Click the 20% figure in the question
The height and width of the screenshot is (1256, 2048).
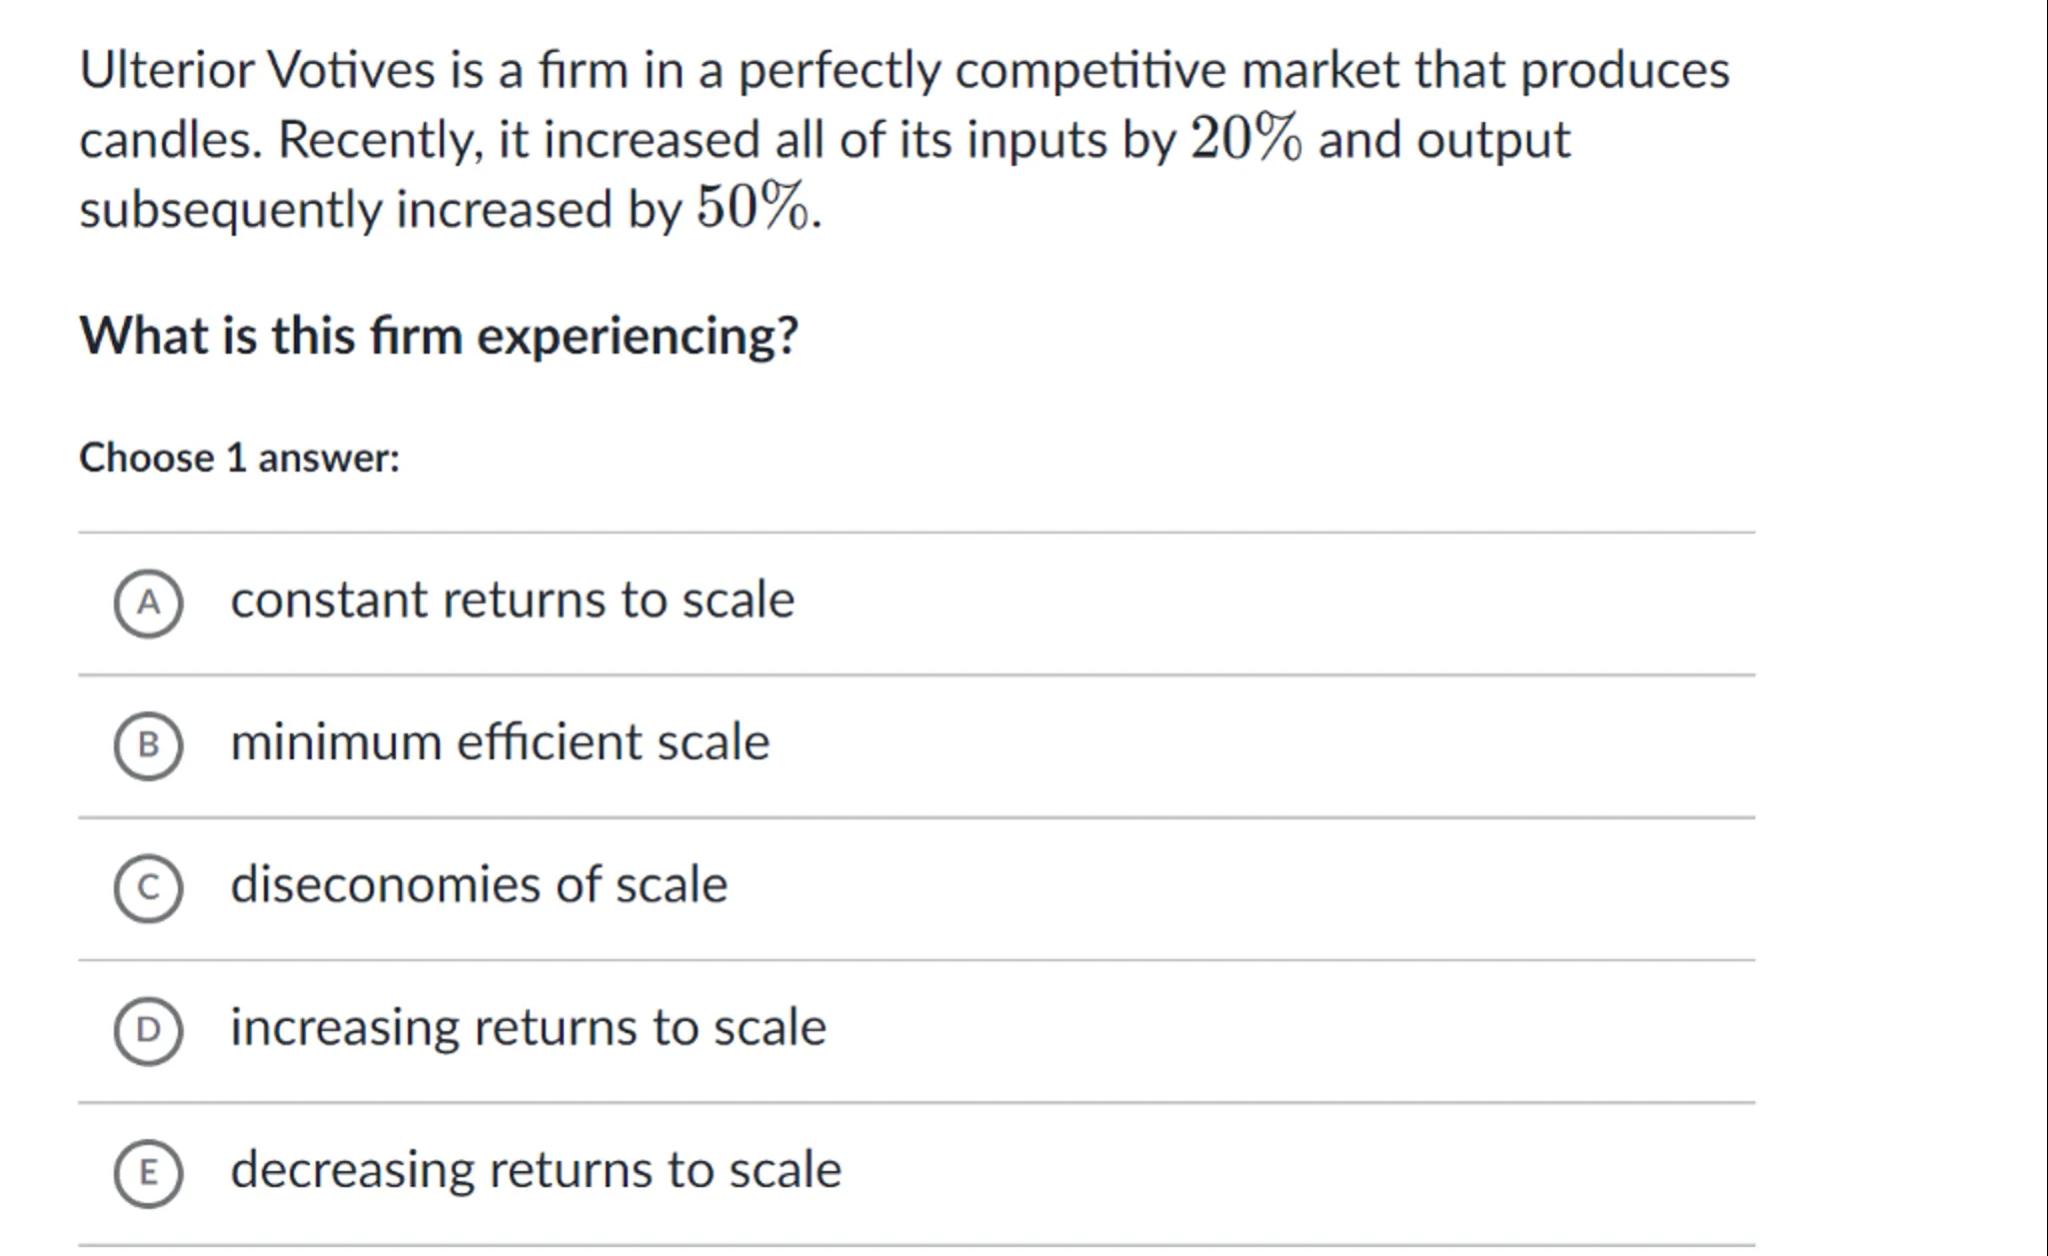(1246, 138)
